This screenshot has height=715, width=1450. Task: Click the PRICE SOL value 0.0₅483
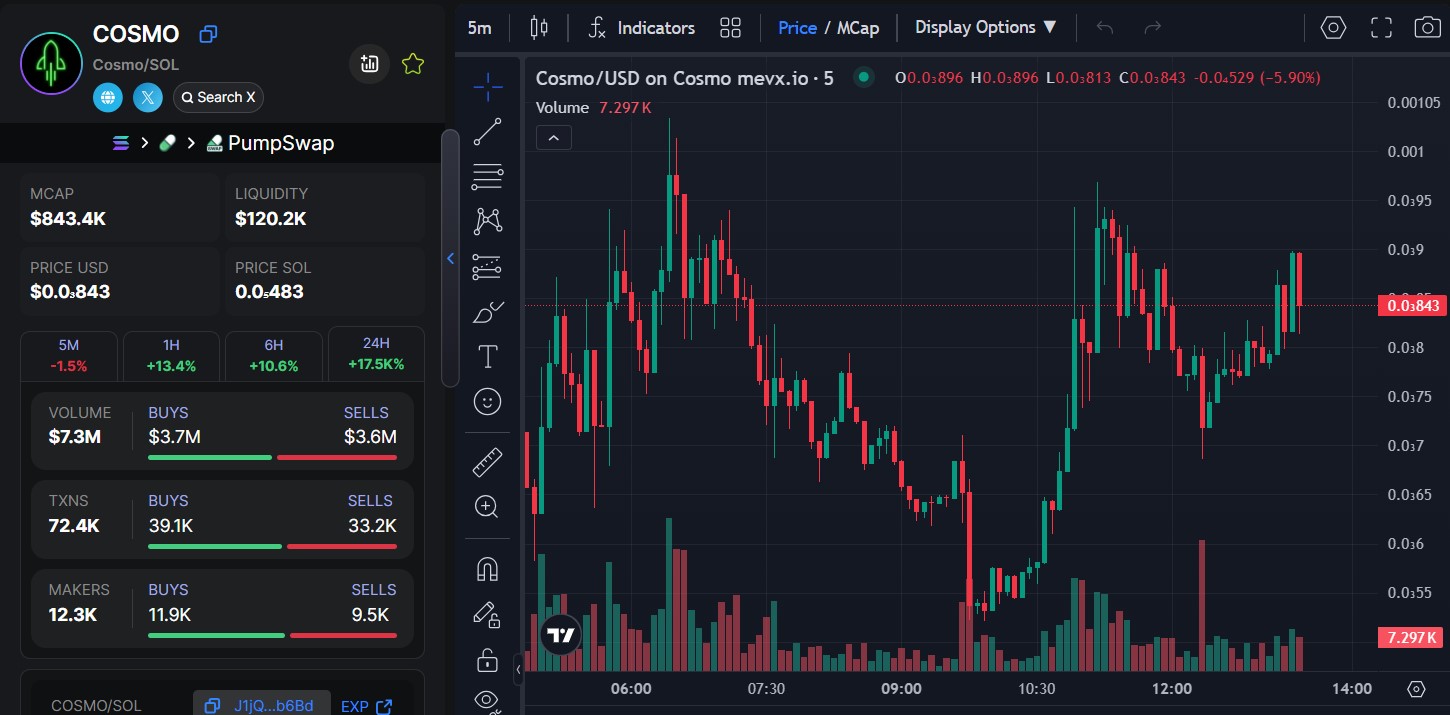click(x=269, y=292)
